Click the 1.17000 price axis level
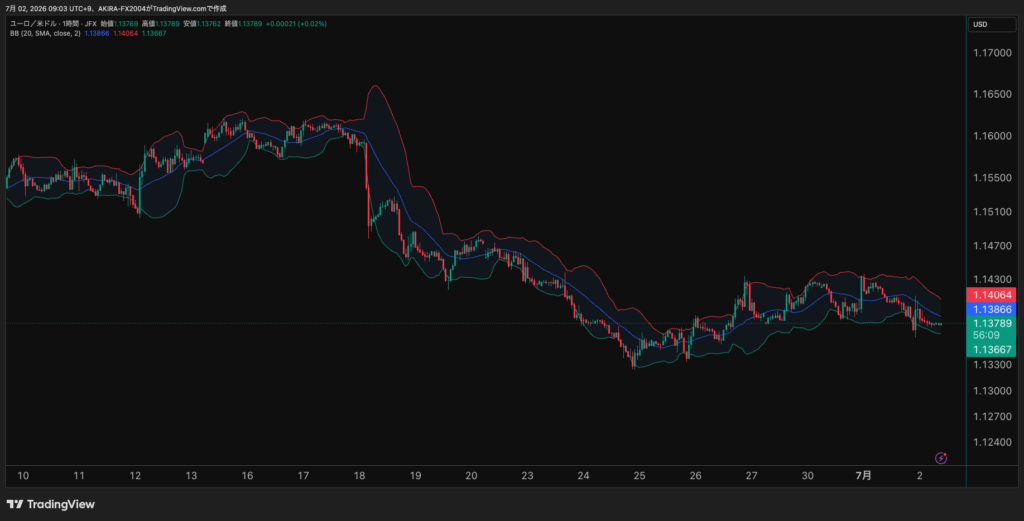 pos(992,53)
